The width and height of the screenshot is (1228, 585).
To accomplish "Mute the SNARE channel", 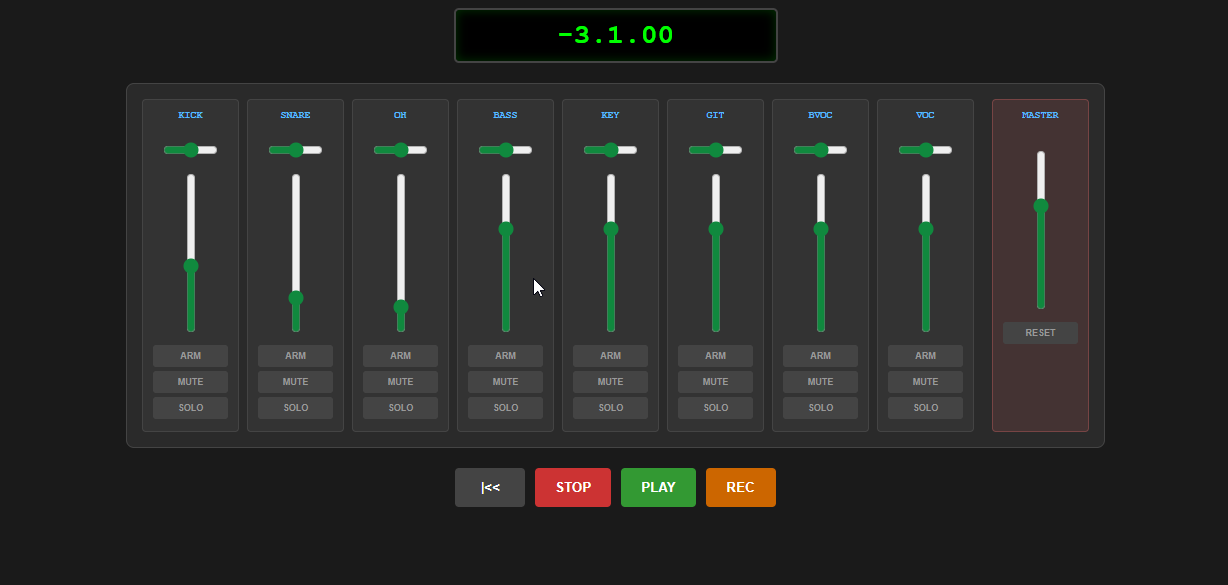I will [x=295, y=382].
